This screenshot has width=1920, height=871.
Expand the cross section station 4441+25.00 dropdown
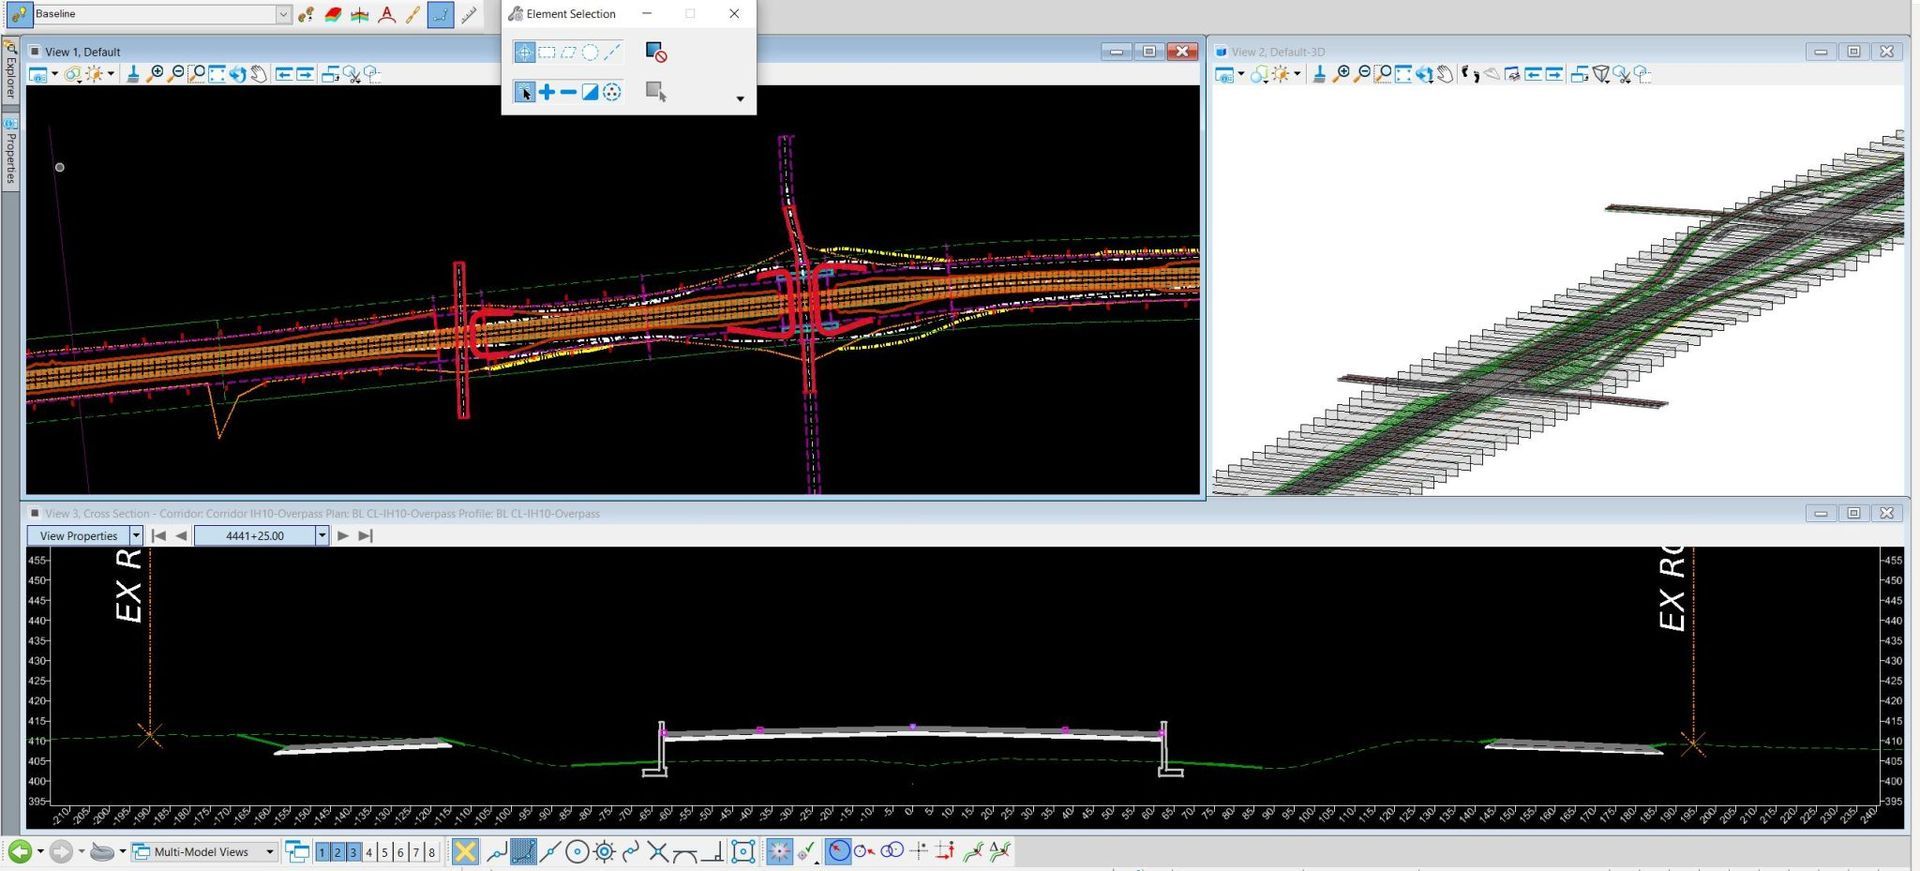click(x=322, y=536)
